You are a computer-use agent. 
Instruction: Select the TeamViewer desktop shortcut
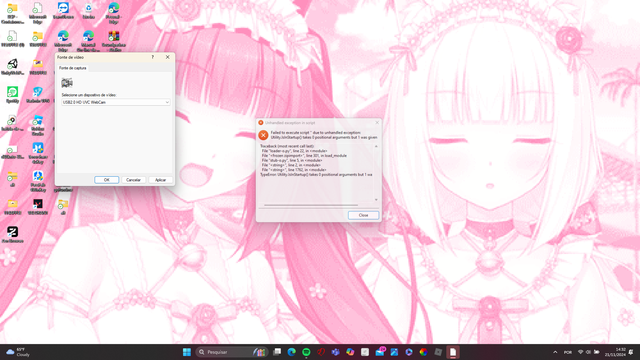point(63,11)
